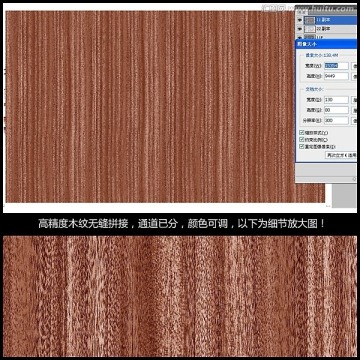The image size is (360, 360).
Task: Hide the 11 副本 layer with its eye icon
Action: coord(299,20)
